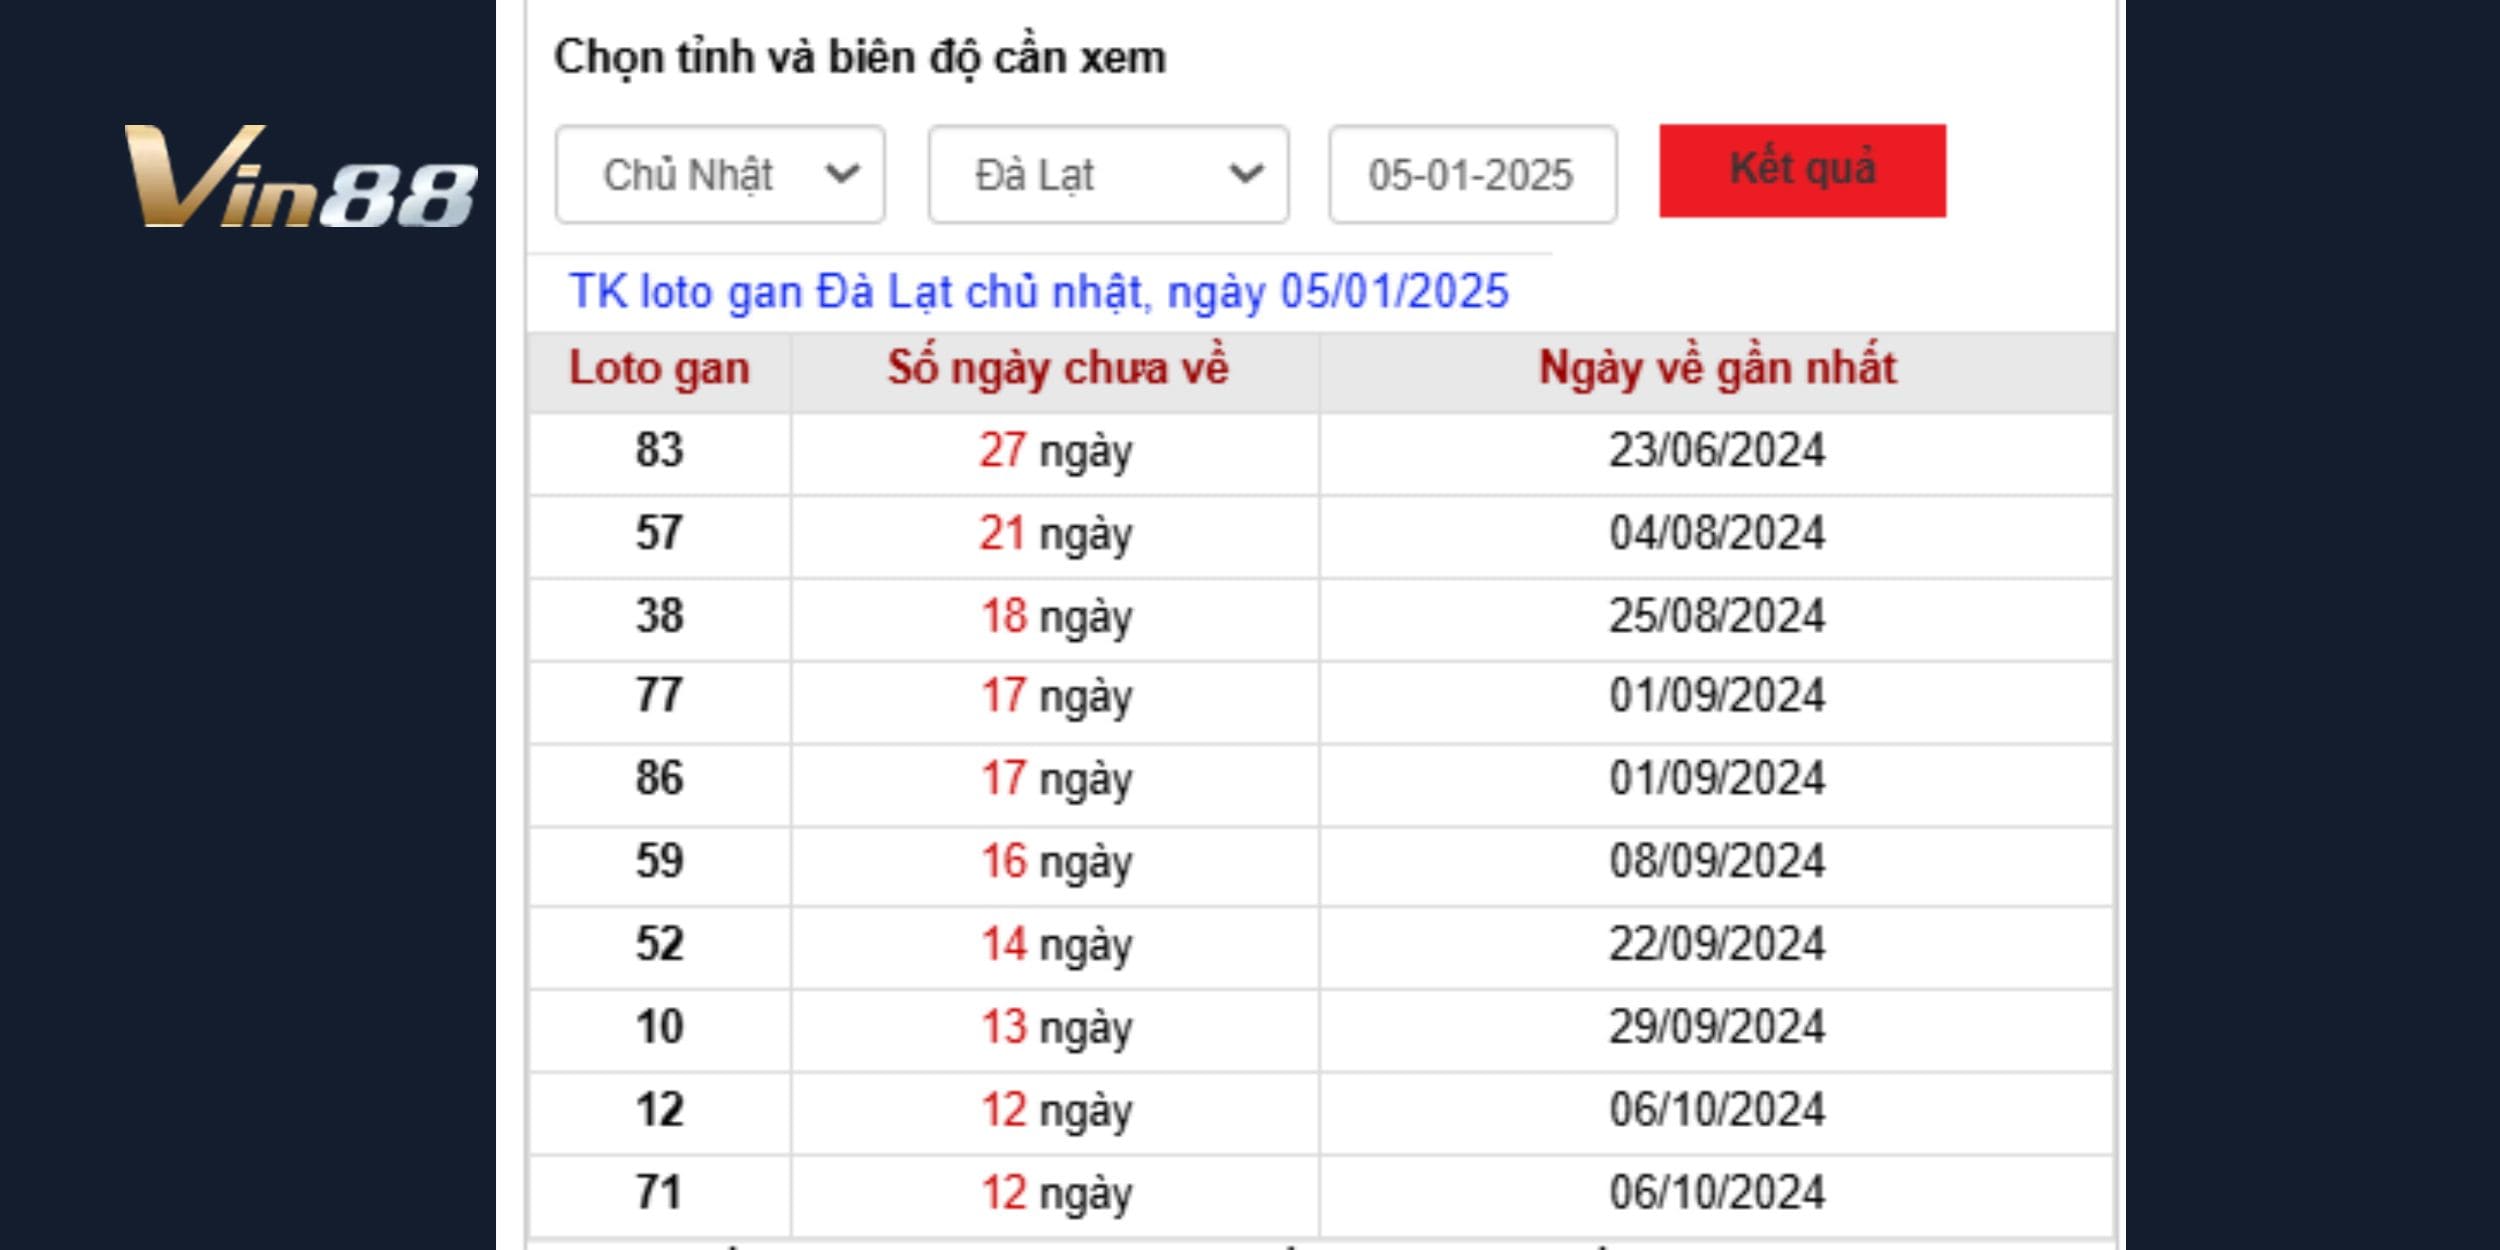Select loto number 71
Screen dimensions: 2500x1250
(x=659, y=1194)
